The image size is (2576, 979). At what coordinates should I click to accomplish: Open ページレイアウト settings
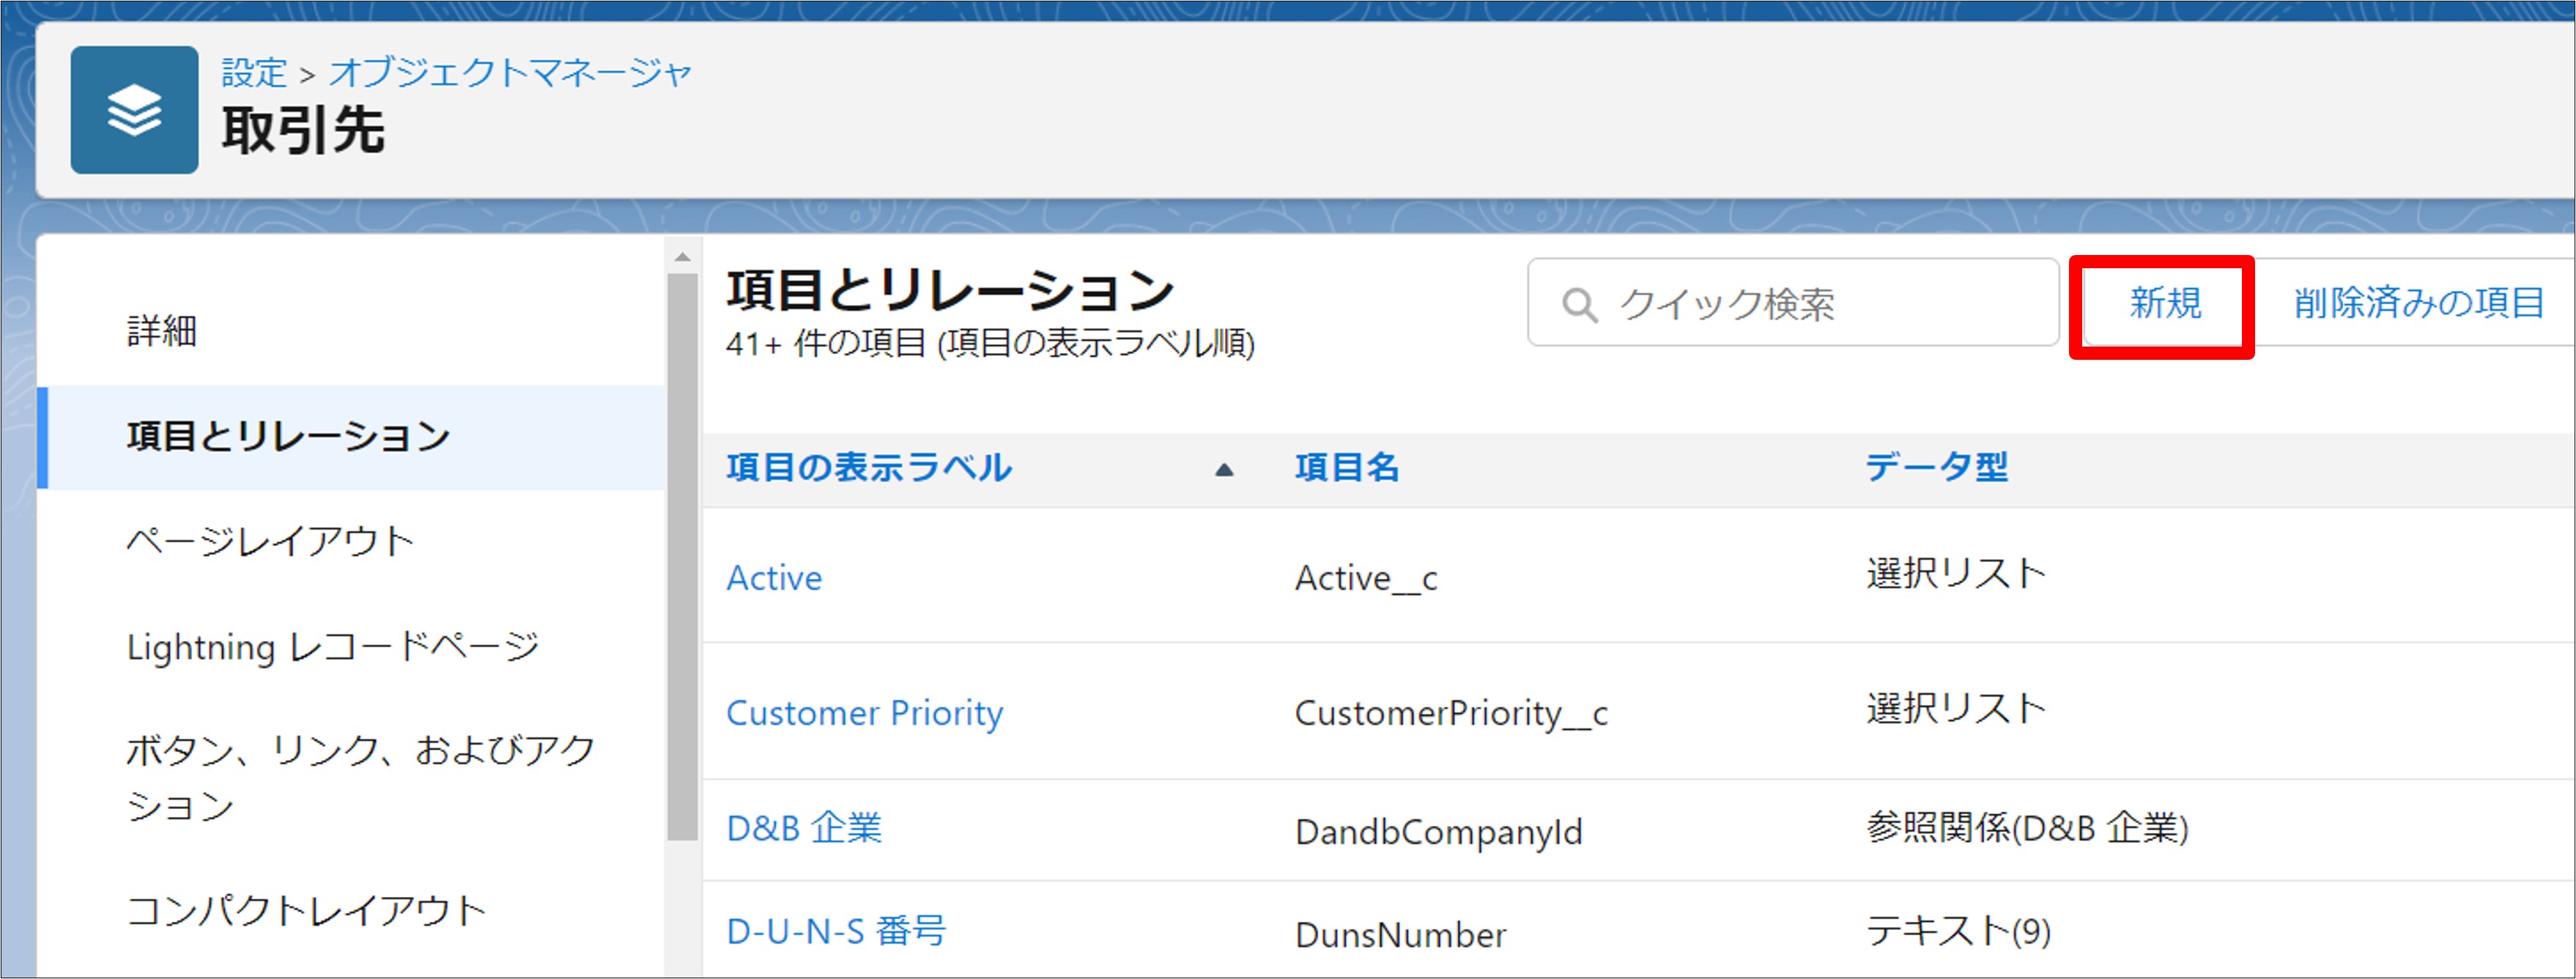coord(270,540)
